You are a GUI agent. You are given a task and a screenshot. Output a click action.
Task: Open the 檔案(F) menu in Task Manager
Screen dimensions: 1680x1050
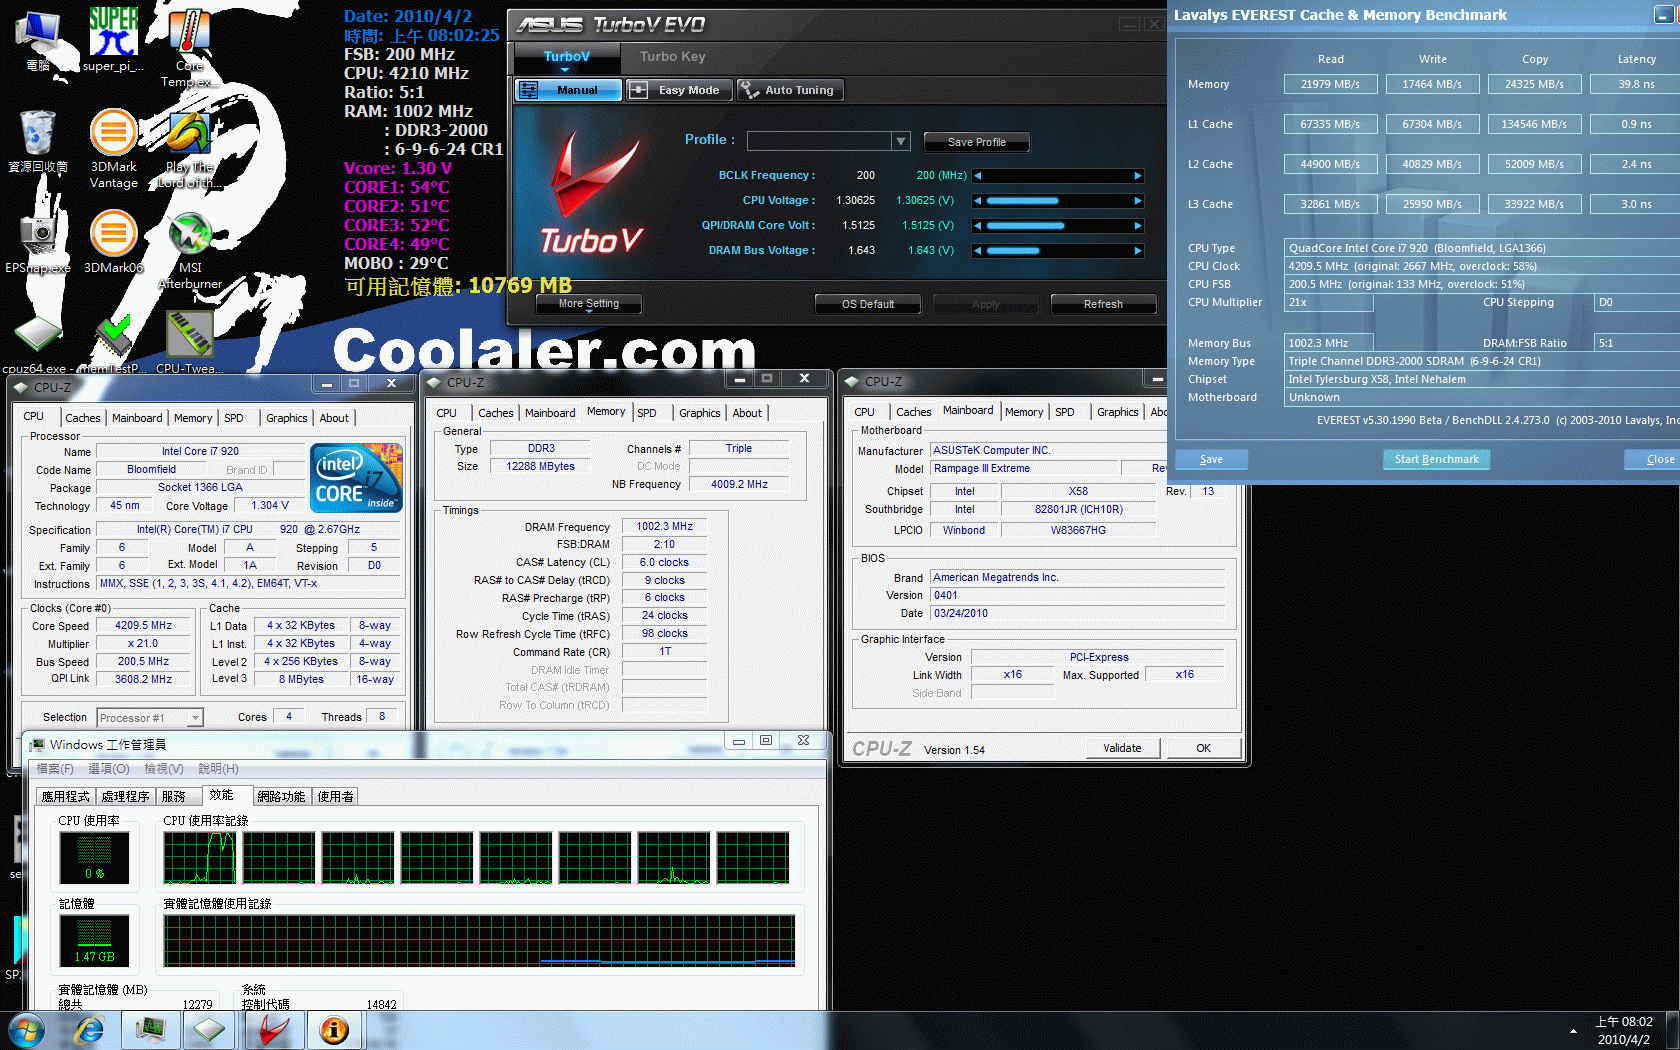[x=55, y=769]
